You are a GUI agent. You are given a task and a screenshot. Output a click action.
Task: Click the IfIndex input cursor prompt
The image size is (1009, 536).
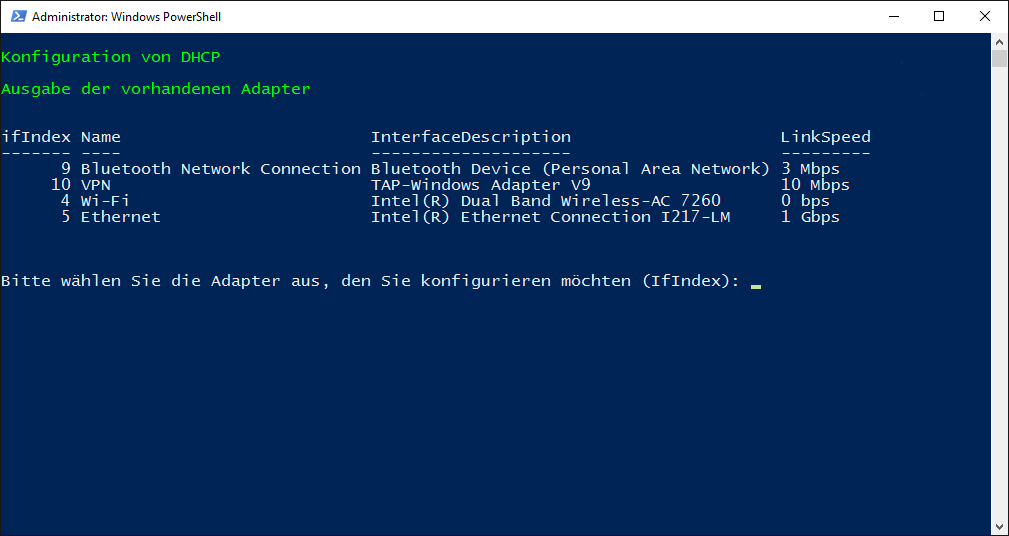coord(755,283)
